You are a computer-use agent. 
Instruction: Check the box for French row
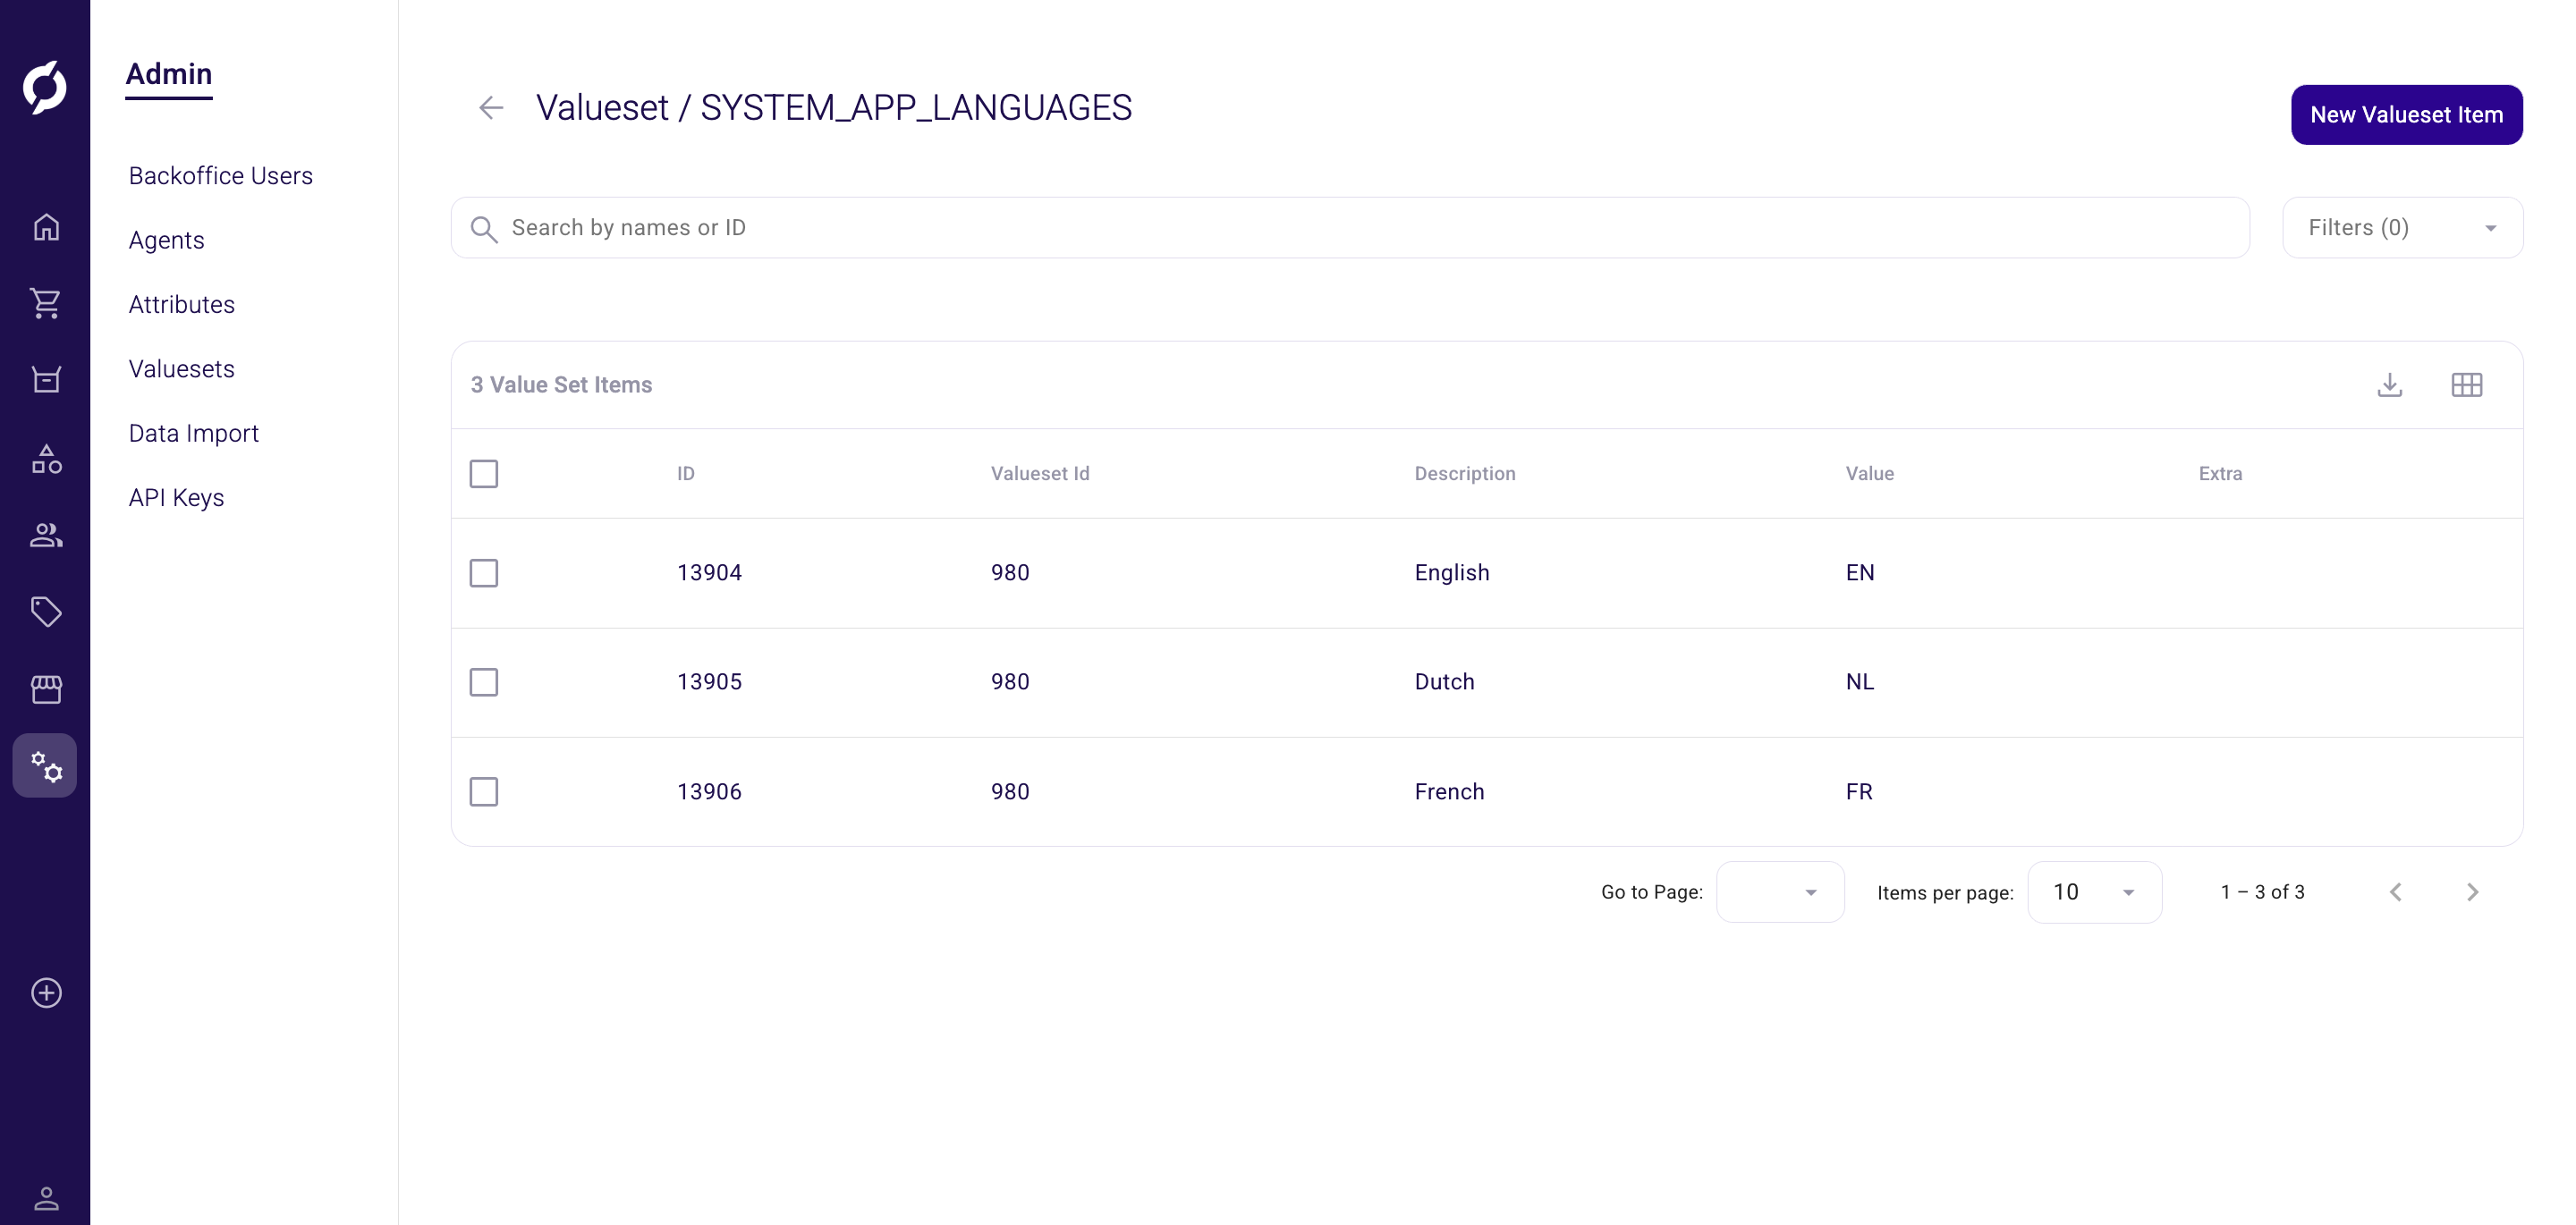[484, 792]
